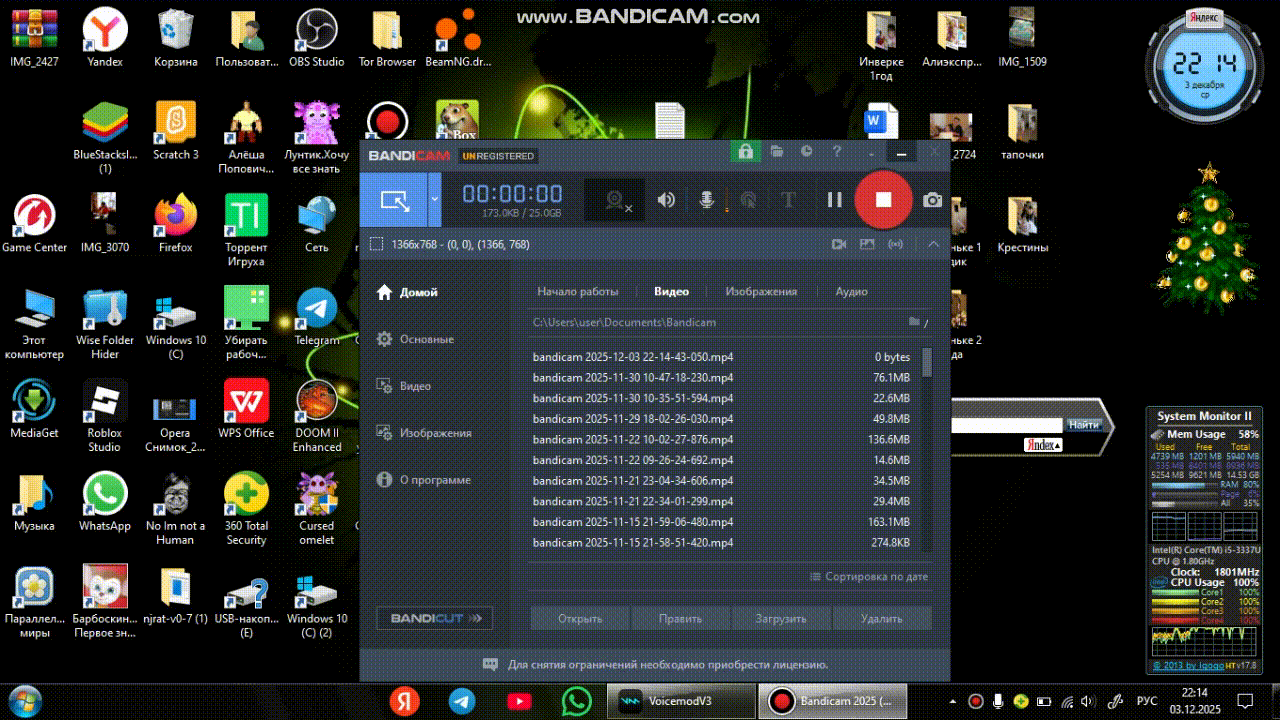Screen dimensions: 1280x720
Task: Click the capture area rectangle icon
Action: 376,244
